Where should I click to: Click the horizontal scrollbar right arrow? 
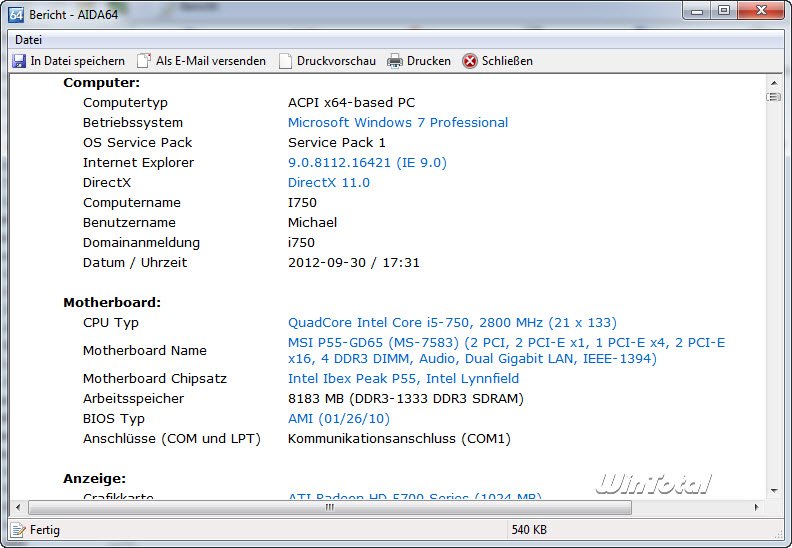[756, 507]
